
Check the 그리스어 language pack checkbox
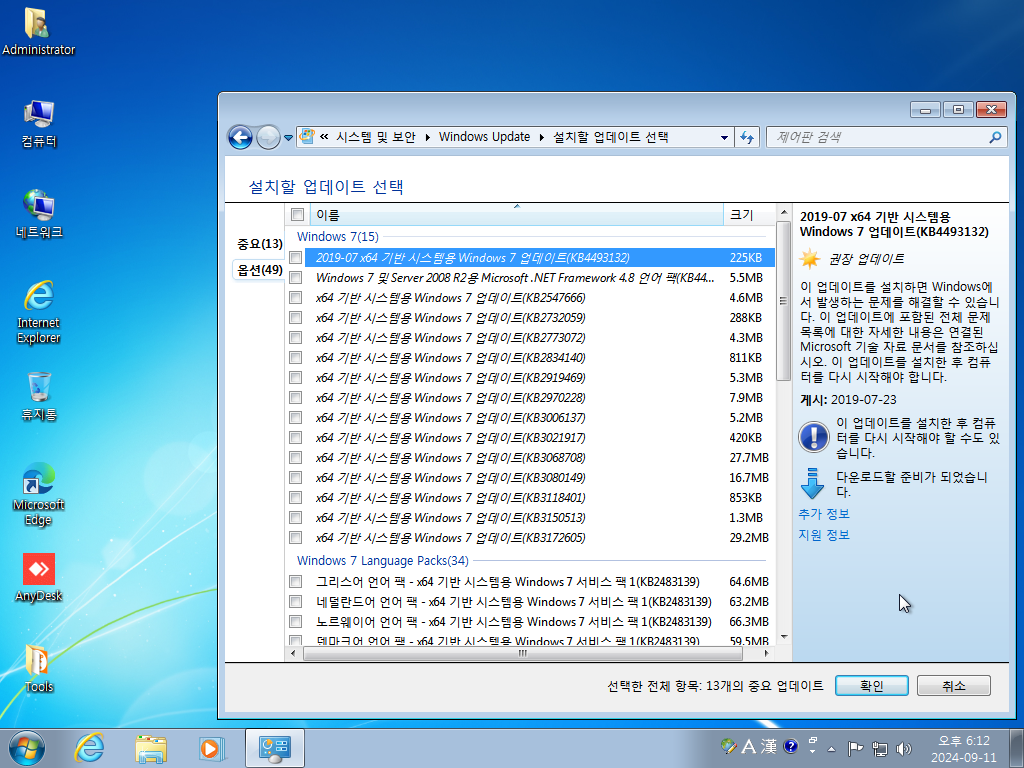tap(295, 581)
